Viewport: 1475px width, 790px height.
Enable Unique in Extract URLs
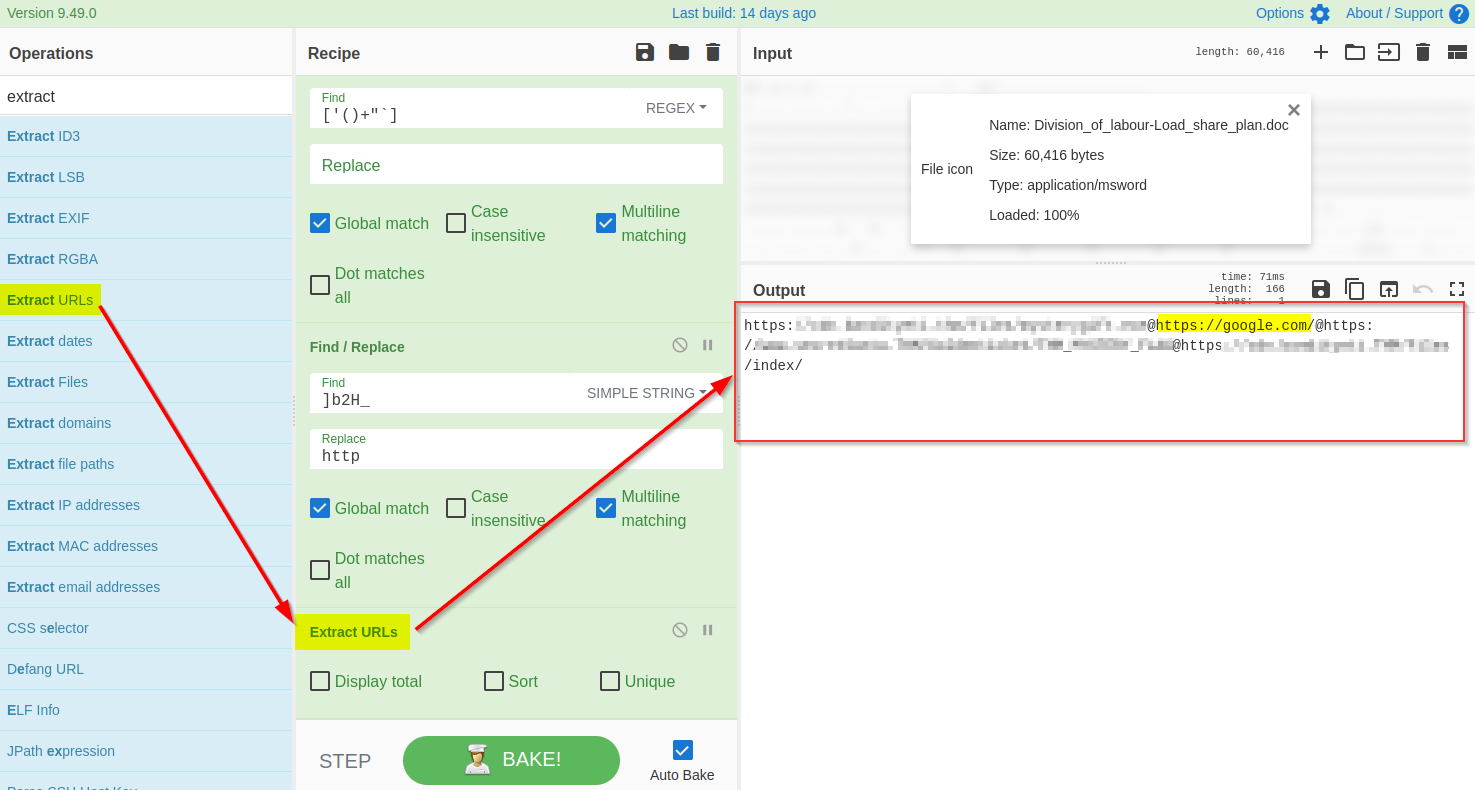[610, 681]
